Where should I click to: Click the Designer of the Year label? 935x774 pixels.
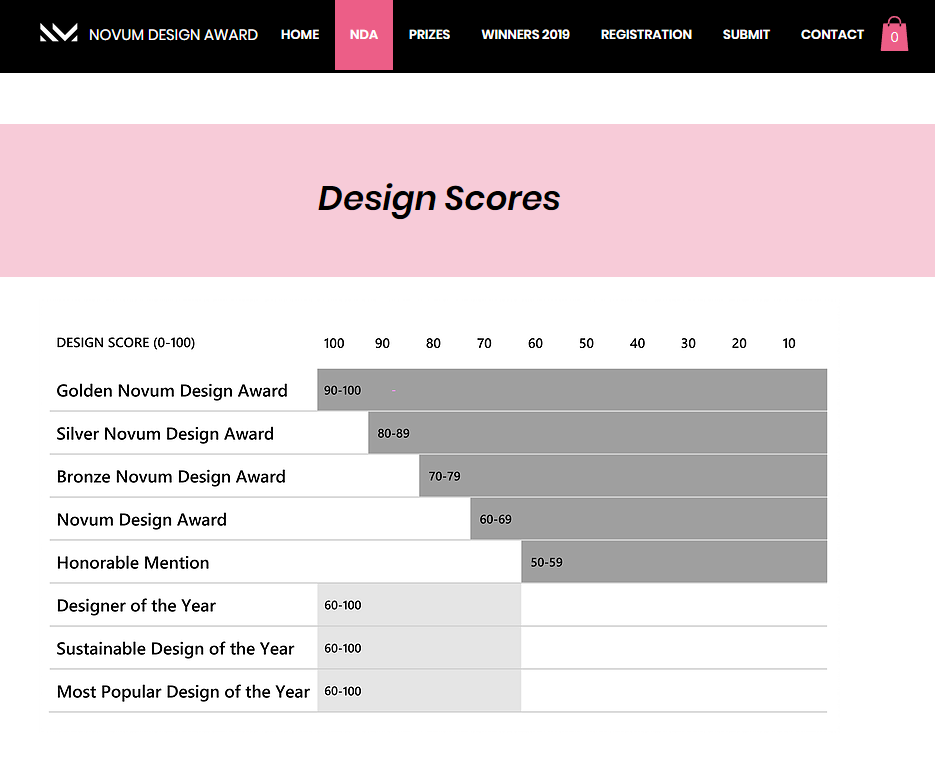click(136, 605)
